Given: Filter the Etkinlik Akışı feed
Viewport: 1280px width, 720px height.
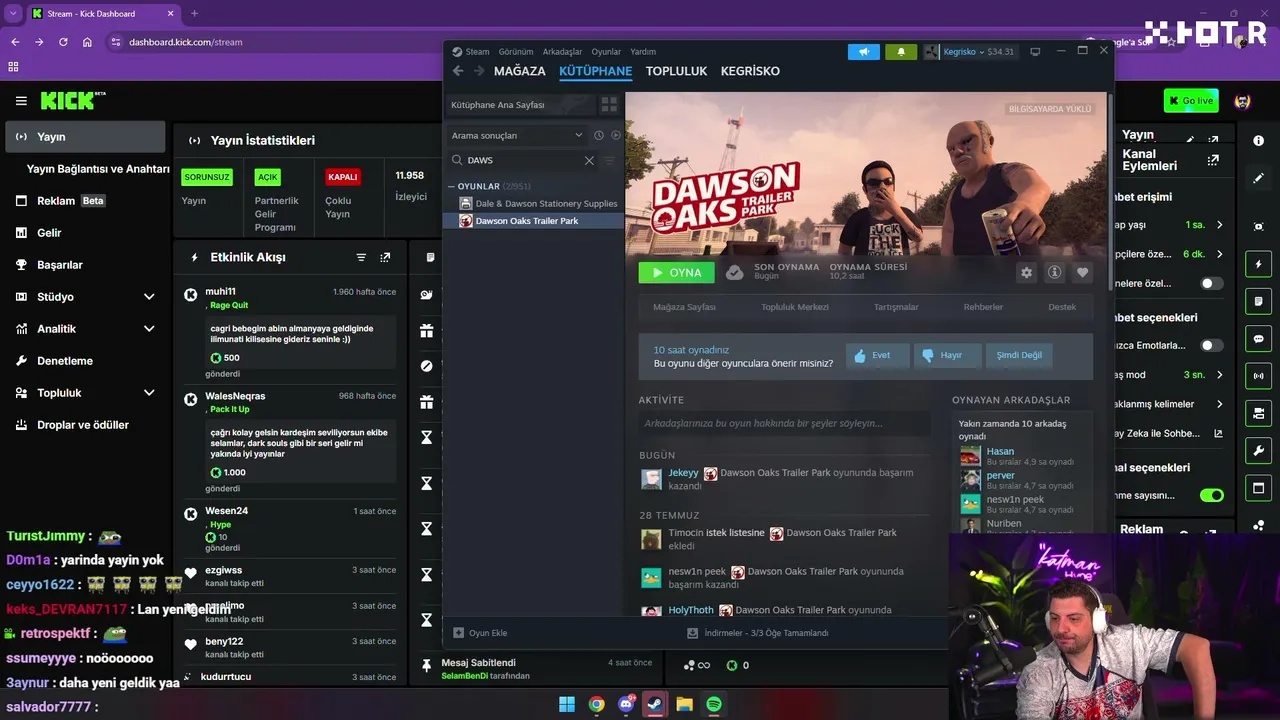Looking at the screenshot, I should (361, 257).
